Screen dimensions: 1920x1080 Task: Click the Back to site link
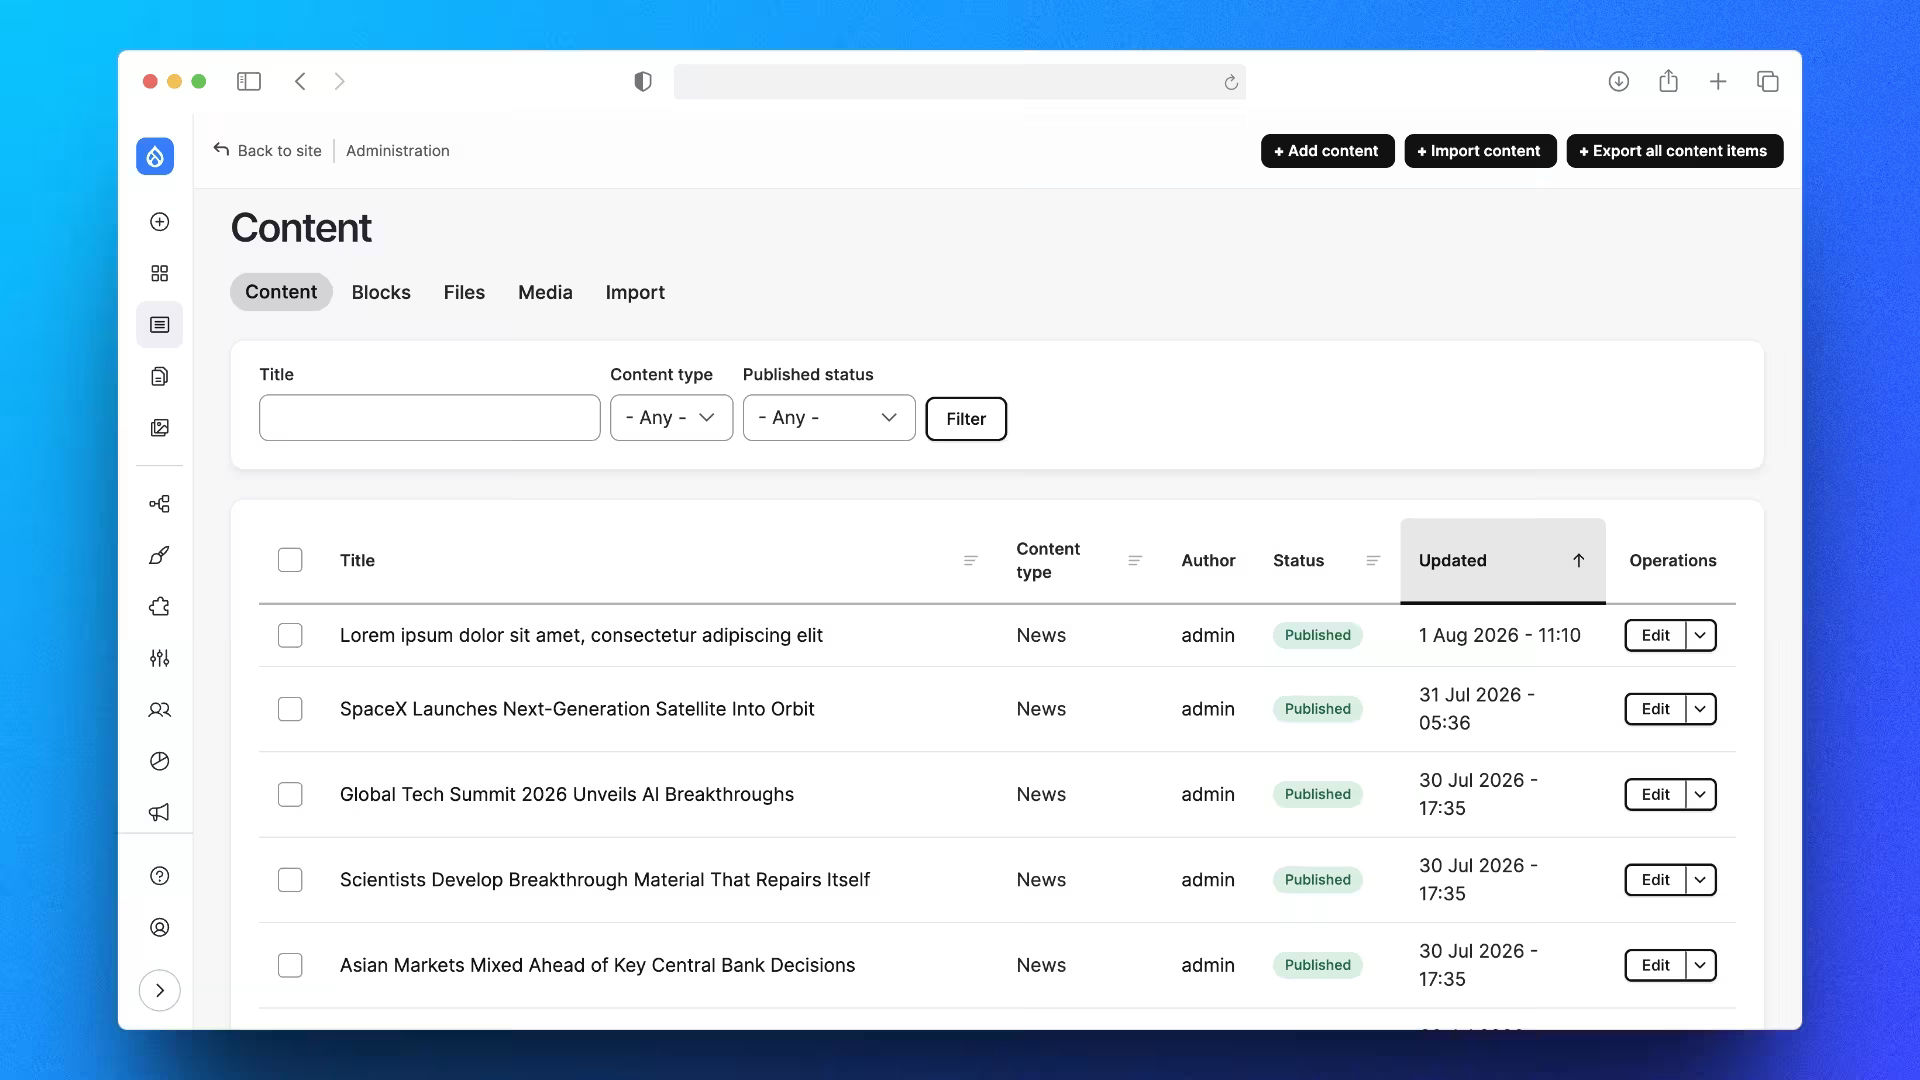point(267,150)
